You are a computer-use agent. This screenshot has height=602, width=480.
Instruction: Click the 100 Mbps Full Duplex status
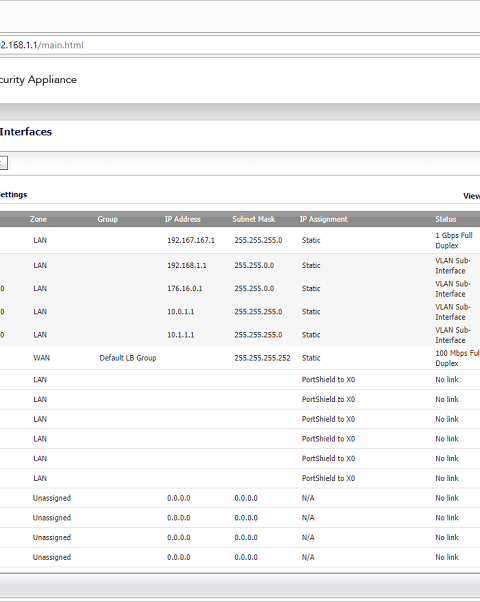tap(457, 358)
